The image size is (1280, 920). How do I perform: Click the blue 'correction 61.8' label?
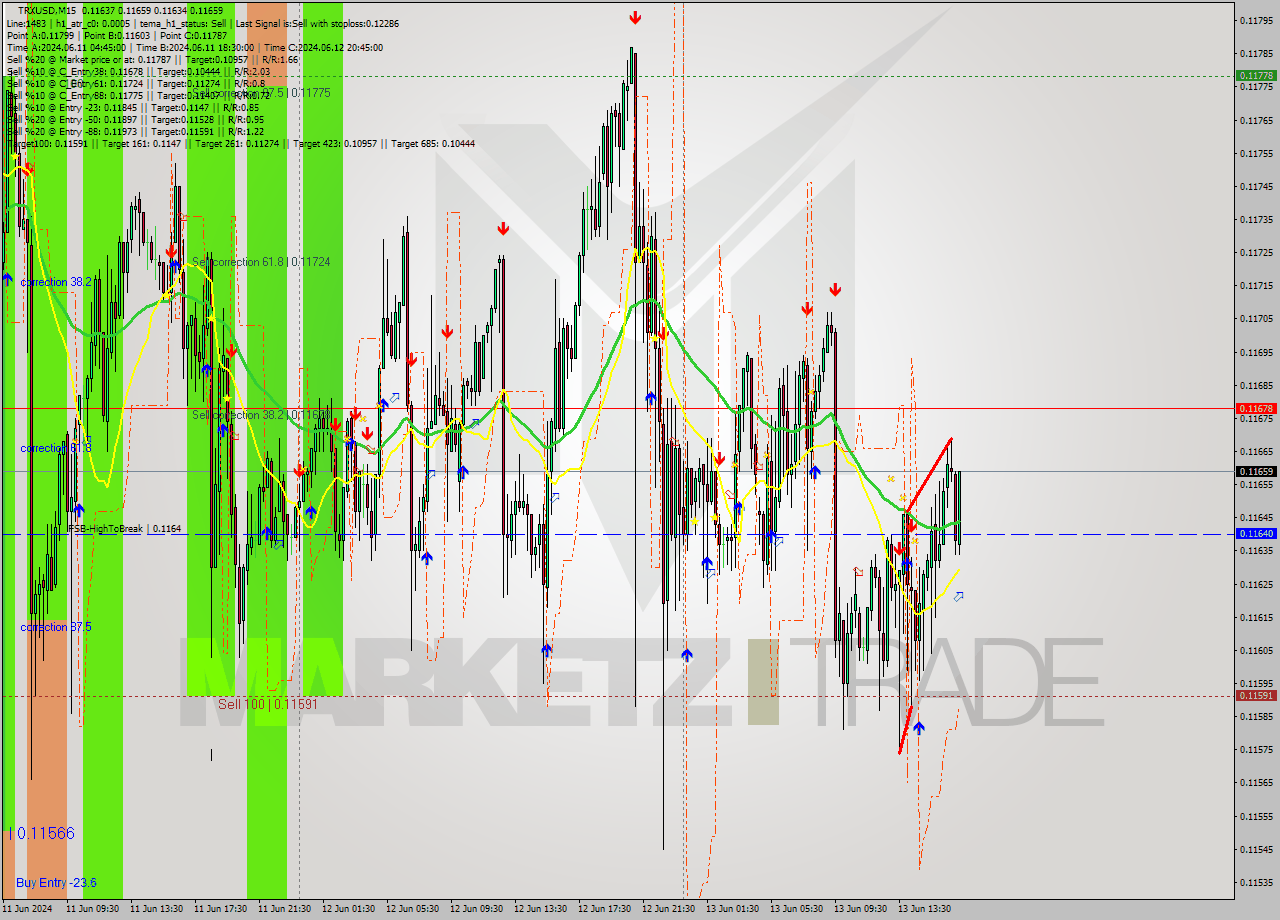pos(56,448)
